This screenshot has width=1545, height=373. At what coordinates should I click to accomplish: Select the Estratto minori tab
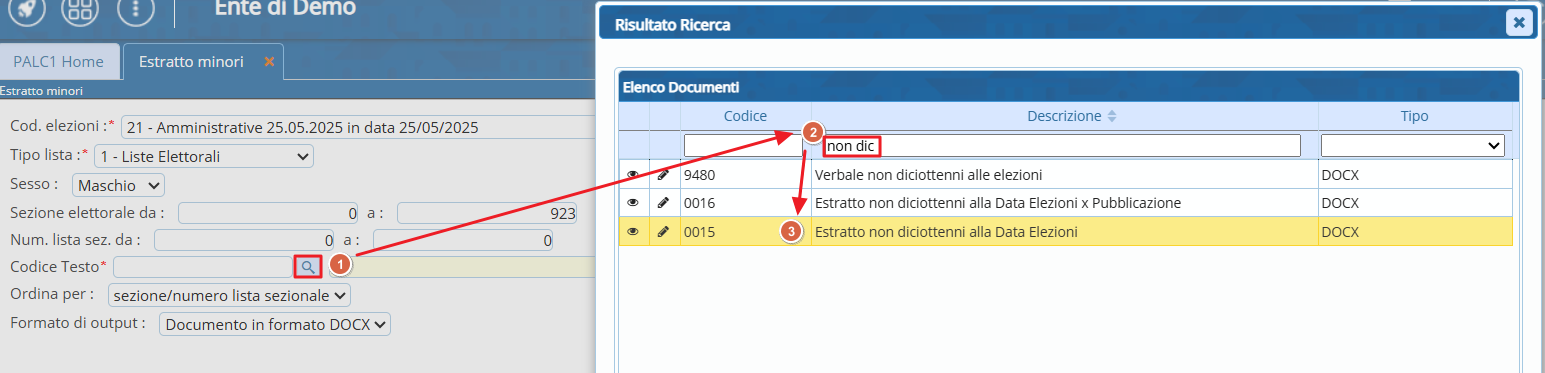point(191,62)
